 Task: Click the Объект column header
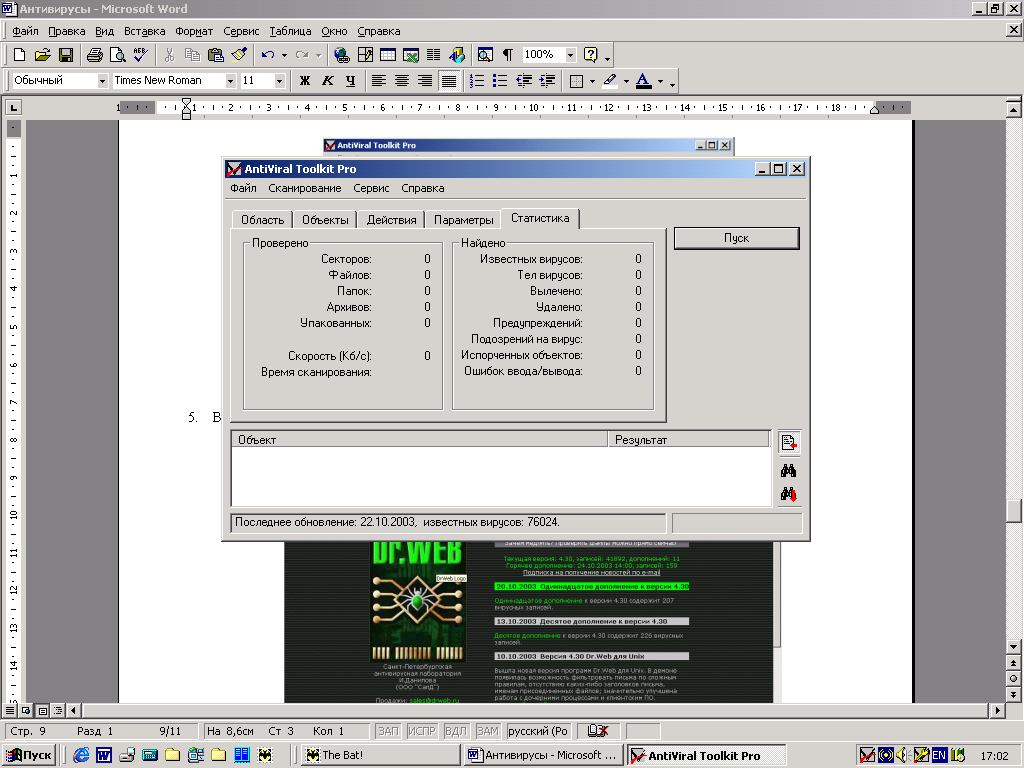tap(419, 440)
